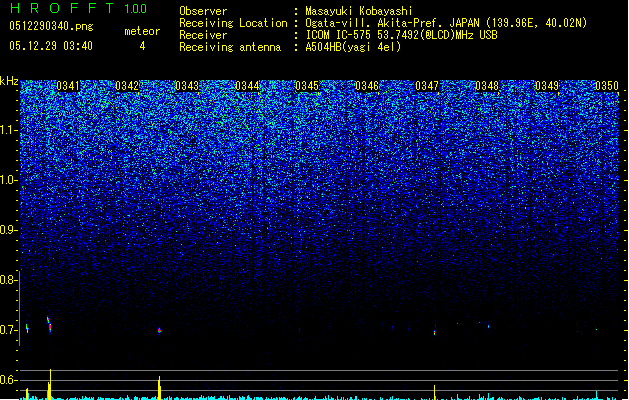Click the 0348 time marker
The image size is (629, 400).
point(487,86)
